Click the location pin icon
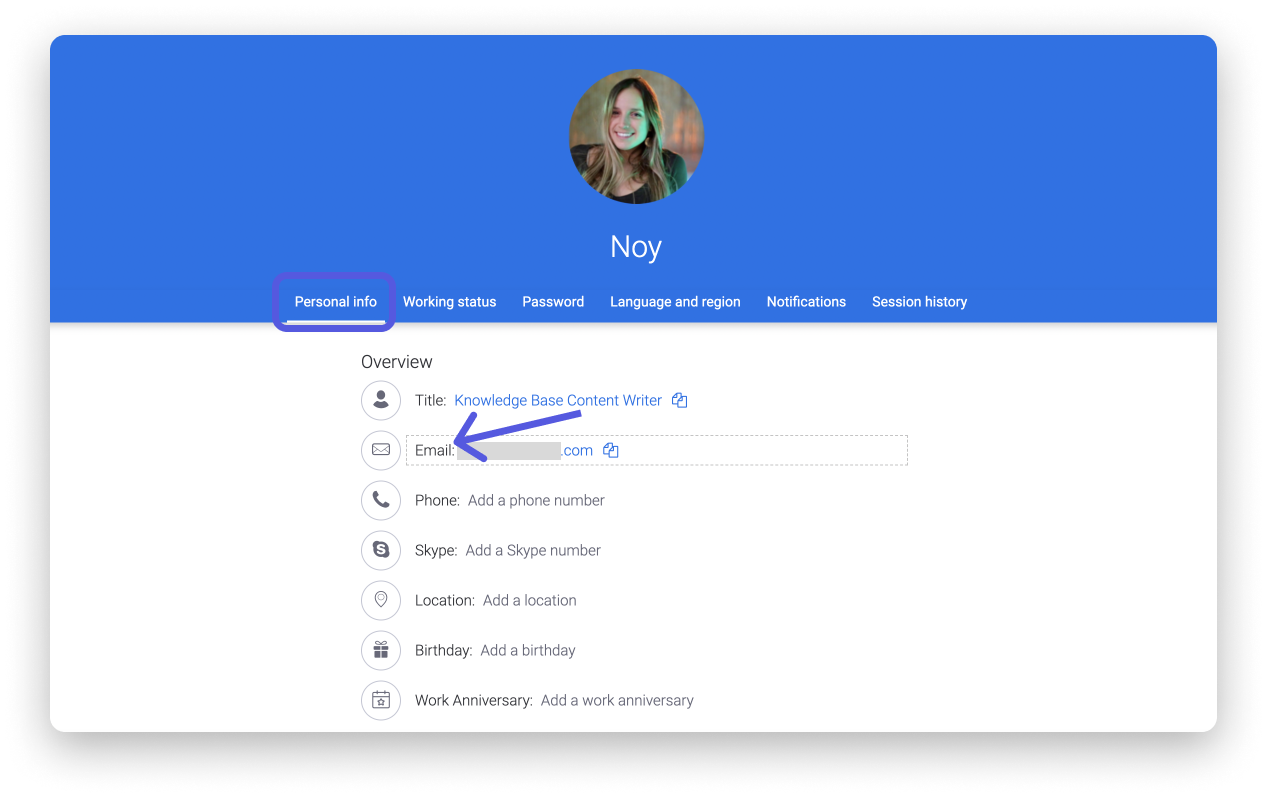1267x797 pixels. tap(380, 600)
